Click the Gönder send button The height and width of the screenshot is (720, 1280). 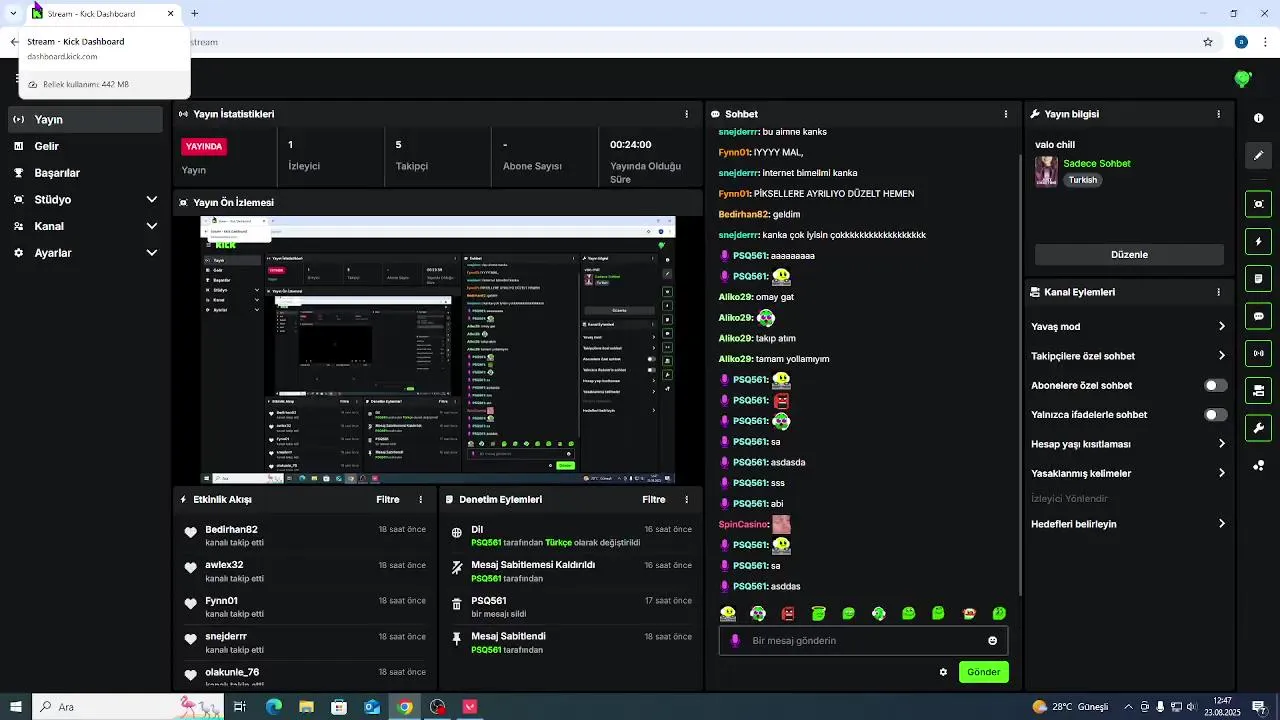[983, 672]
